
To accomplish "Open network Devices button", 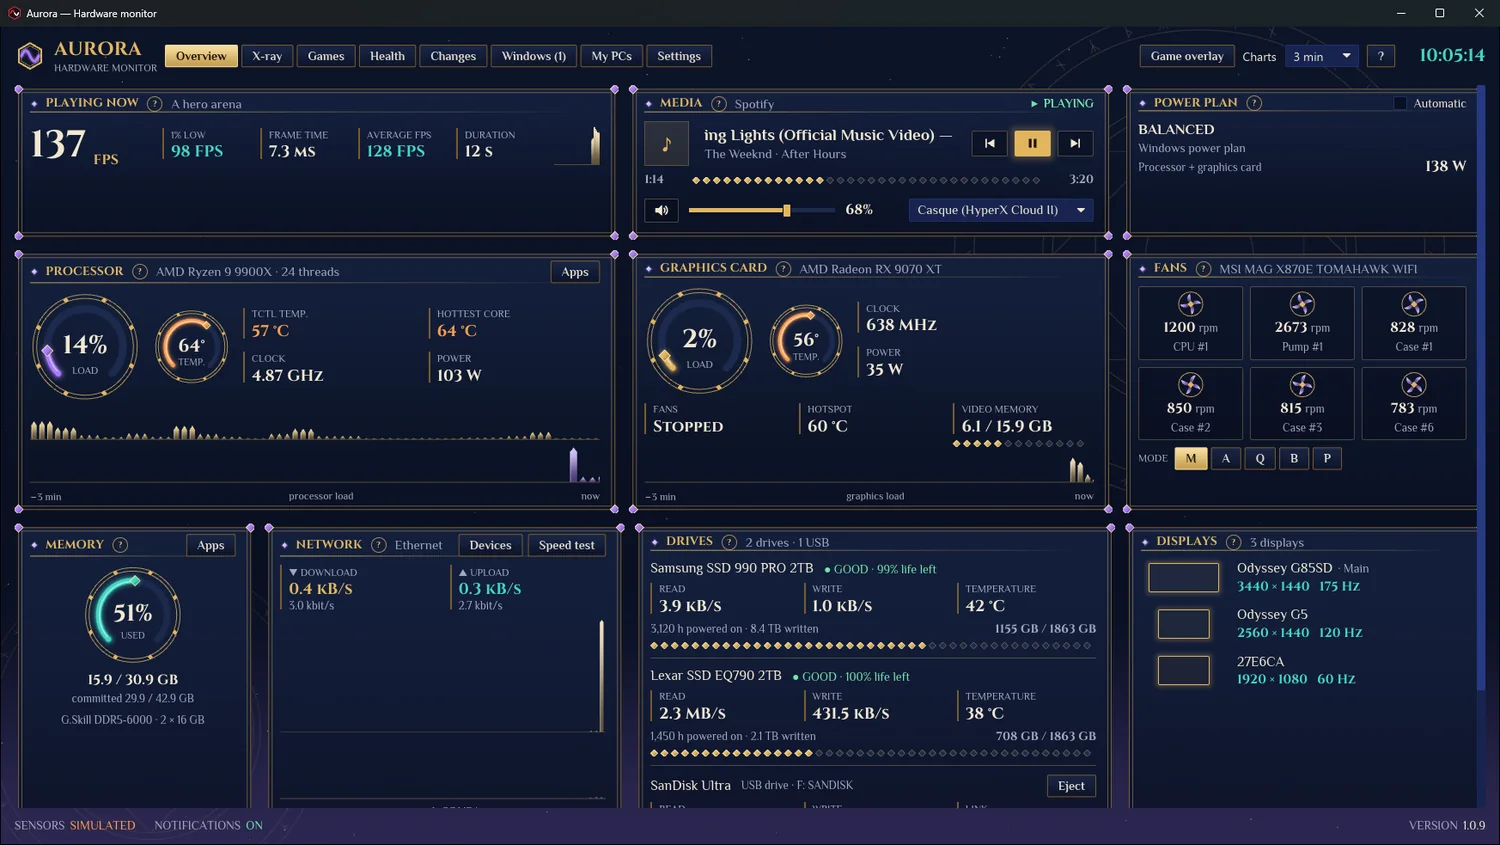I will [x=490, y=545].
